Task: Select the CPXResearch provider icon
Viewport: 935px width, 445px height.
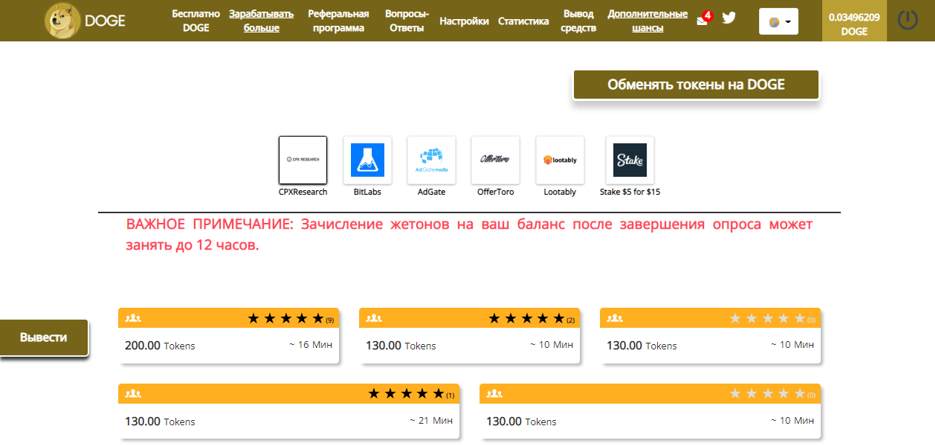Action: tap(303, 160)
